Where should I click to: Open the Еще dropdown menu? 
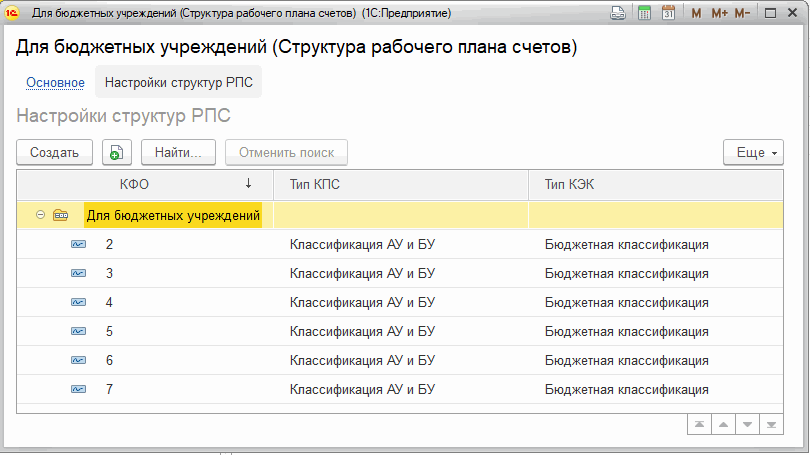pos(753,153)
